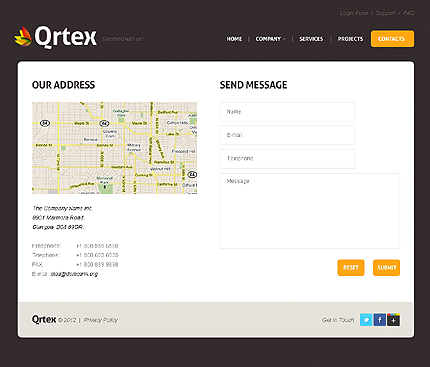Image resolution: width=430 pixels, height=367 pixels.
Task: Open the Support link at top
Action: click(x=385, y=13)
